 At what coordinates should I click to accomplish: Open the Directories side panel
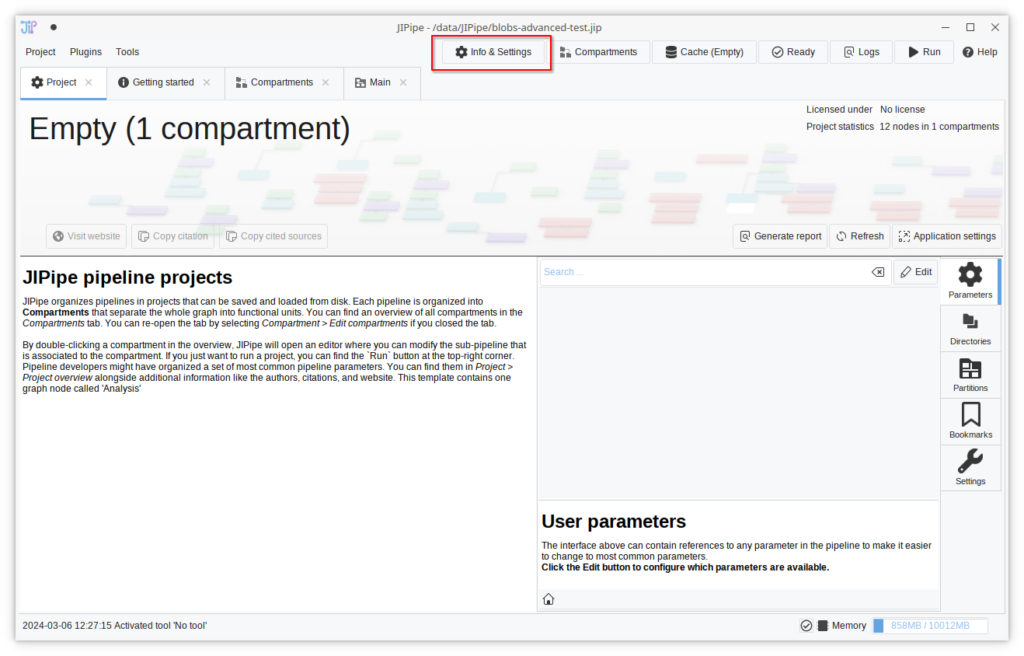pyautogui.click(x=970, y=328)
